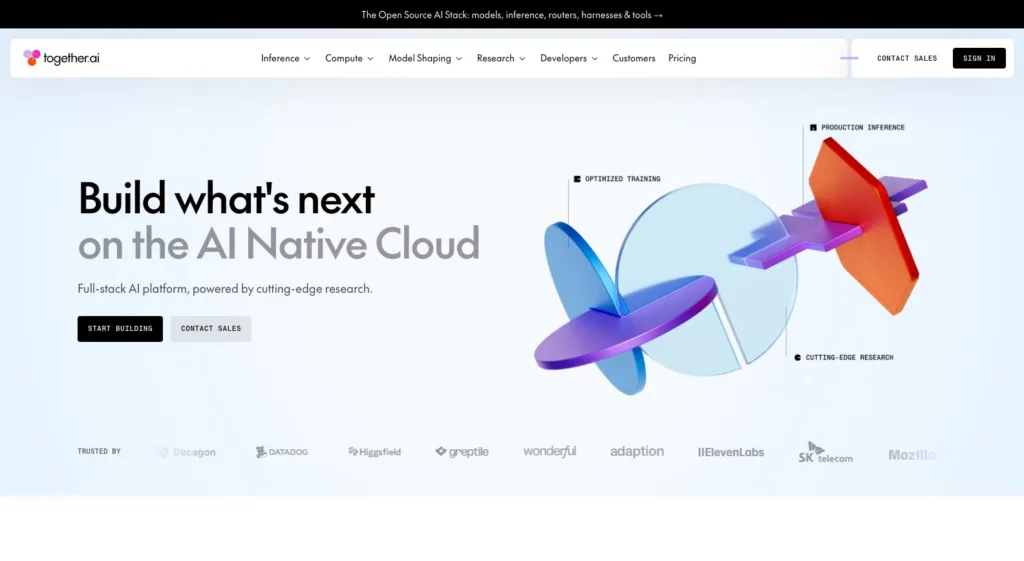Expand the Inference dropdown menu
Viewport: 1024px width, 561px height.
pyautogui.click(x=285, y=58)
